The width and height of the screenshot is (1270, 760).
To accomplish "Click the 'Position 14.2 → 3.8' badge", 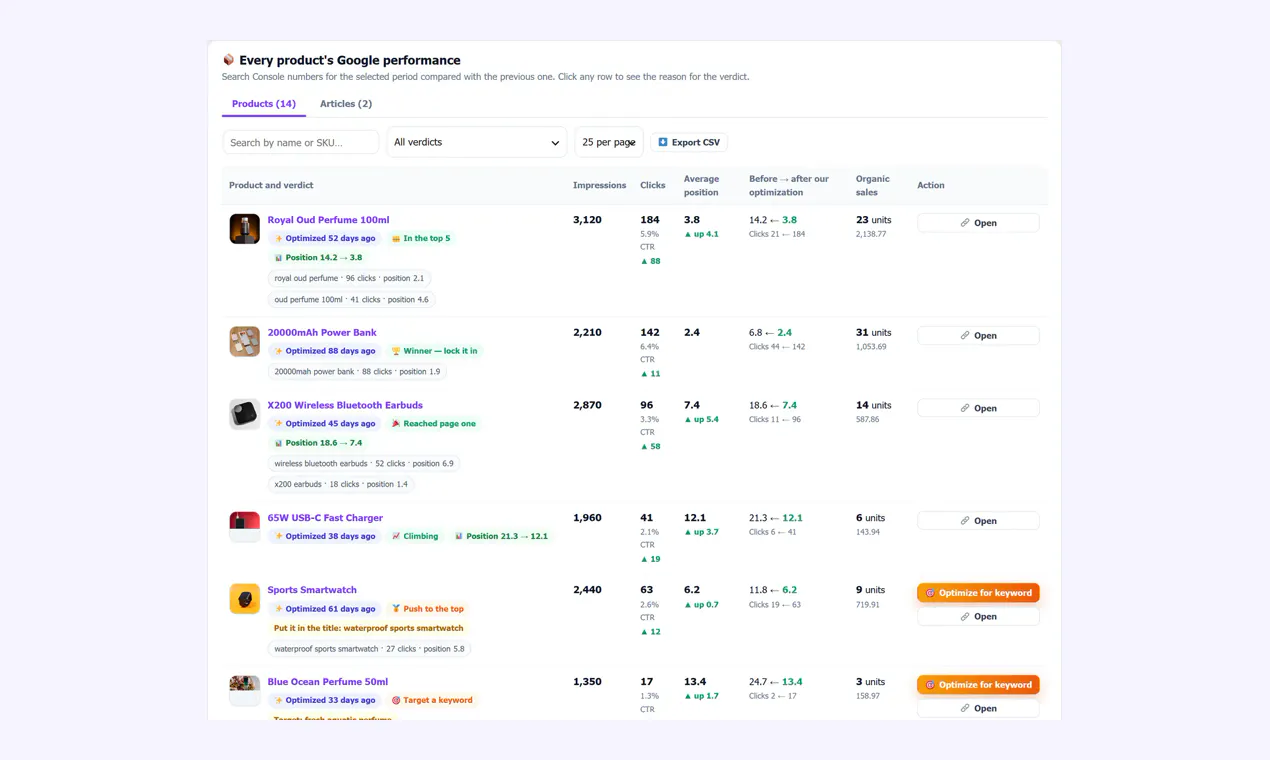I will [x=319, y=258].
